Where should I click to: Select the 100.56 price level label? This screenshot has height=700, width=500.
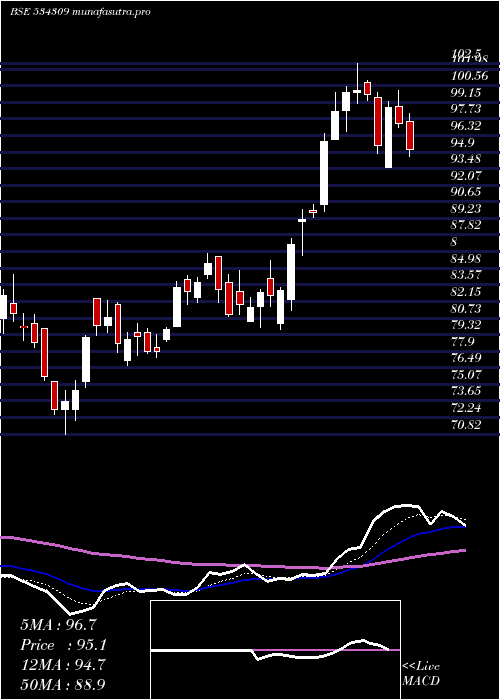tap(469, 76)
